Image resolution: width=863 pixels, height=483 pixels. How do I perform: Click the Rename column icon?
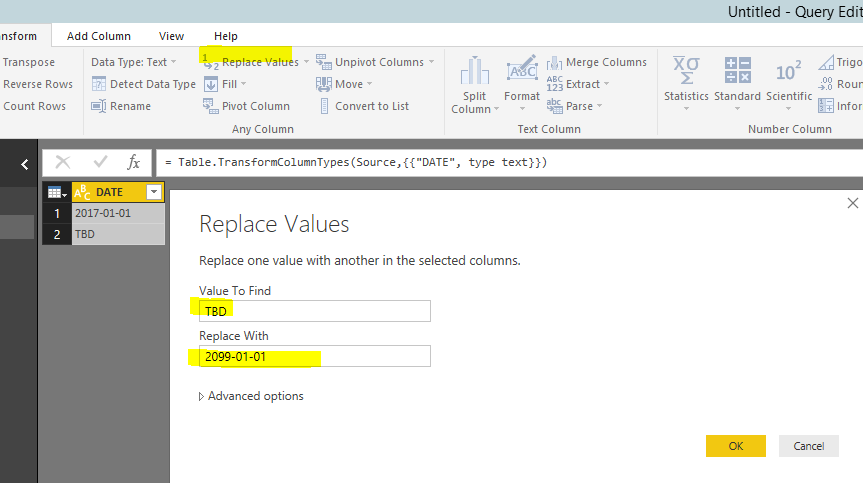pyautogui.click(x=99, y=106)
